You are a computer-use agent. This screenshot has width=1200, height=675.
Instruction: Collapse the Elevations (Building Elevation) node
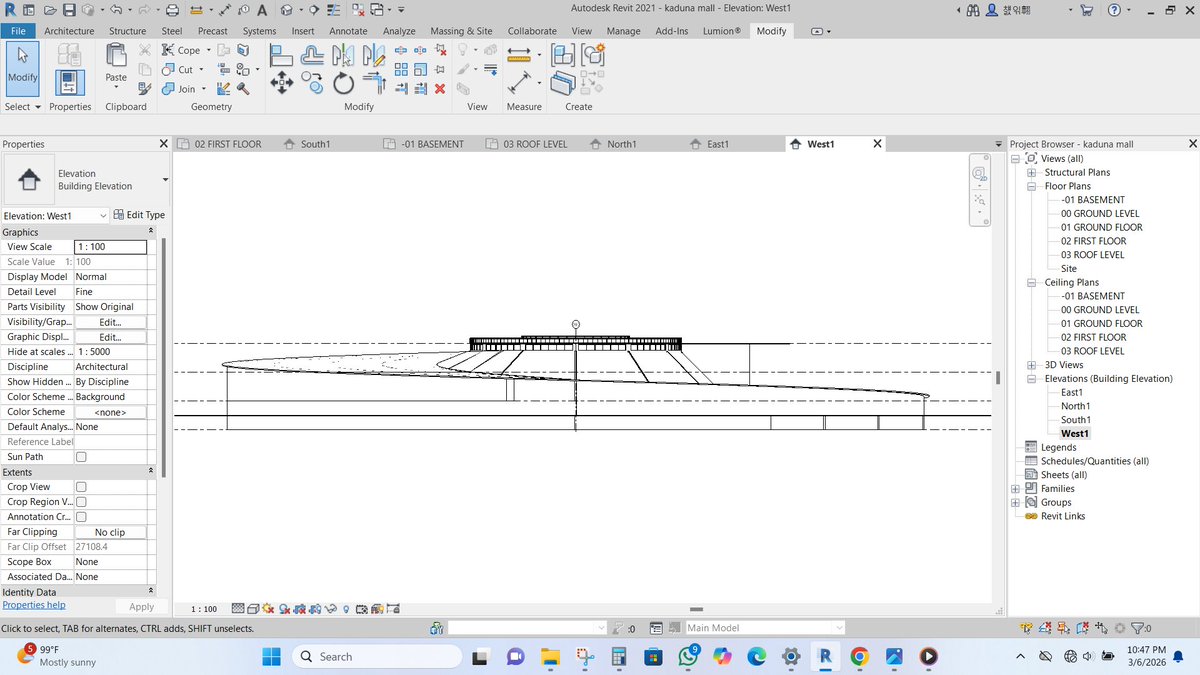pos(1031,379)
